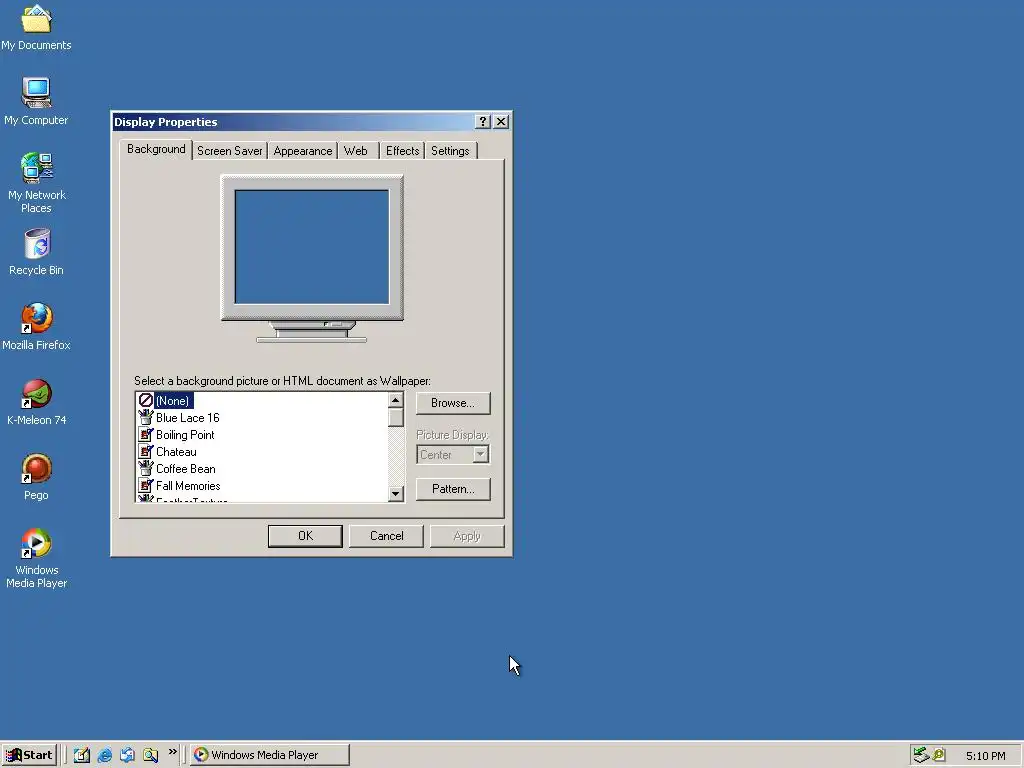Select the Windows Media Player desktop shortcut
The height and width of the screenshot is (768, 1024).
click(36, 558)
